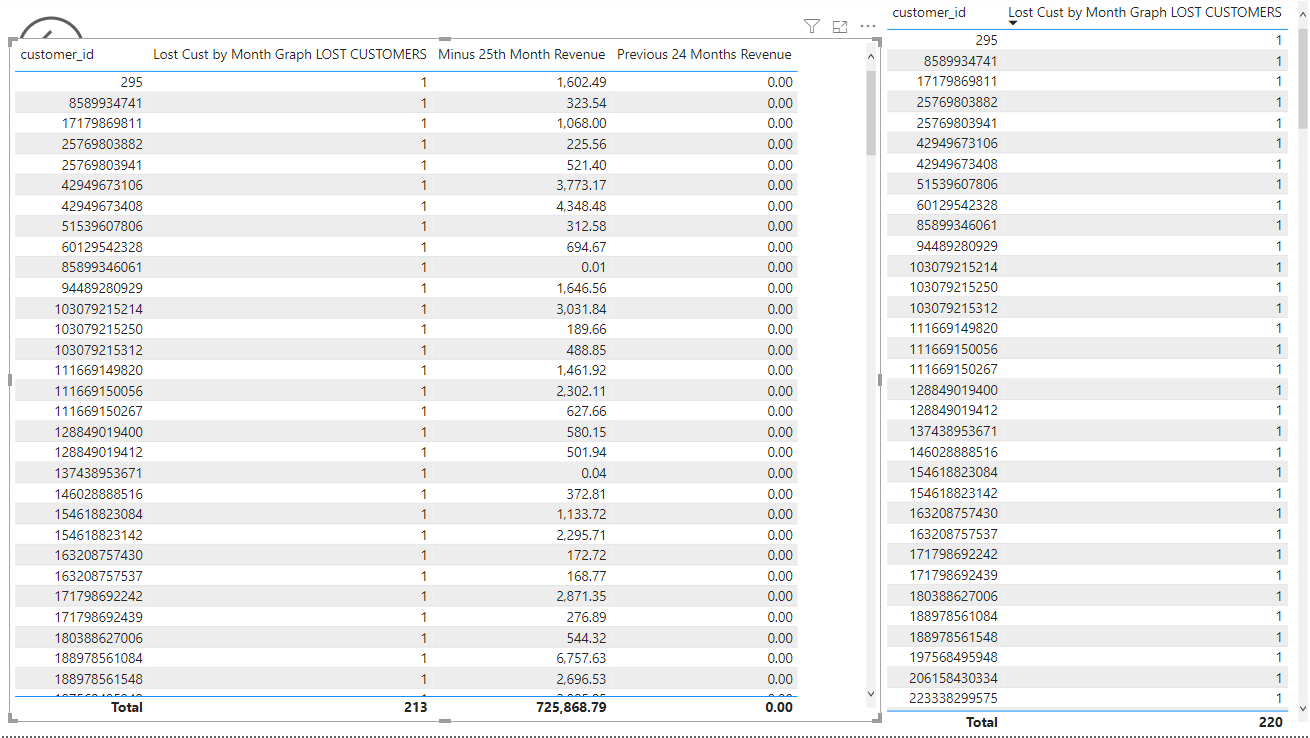Screen dimensions: 1310x738
Task: Click the Total label beside 220
Action: [981, 721]
